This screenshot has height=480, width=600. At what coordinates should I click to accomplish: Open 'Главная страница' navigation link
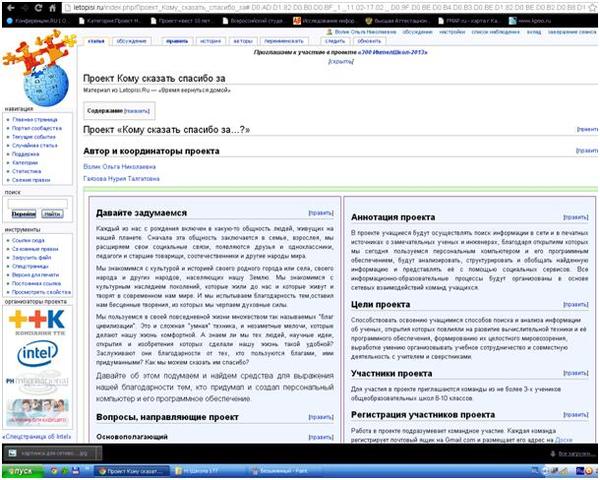[x=34, y=119]
